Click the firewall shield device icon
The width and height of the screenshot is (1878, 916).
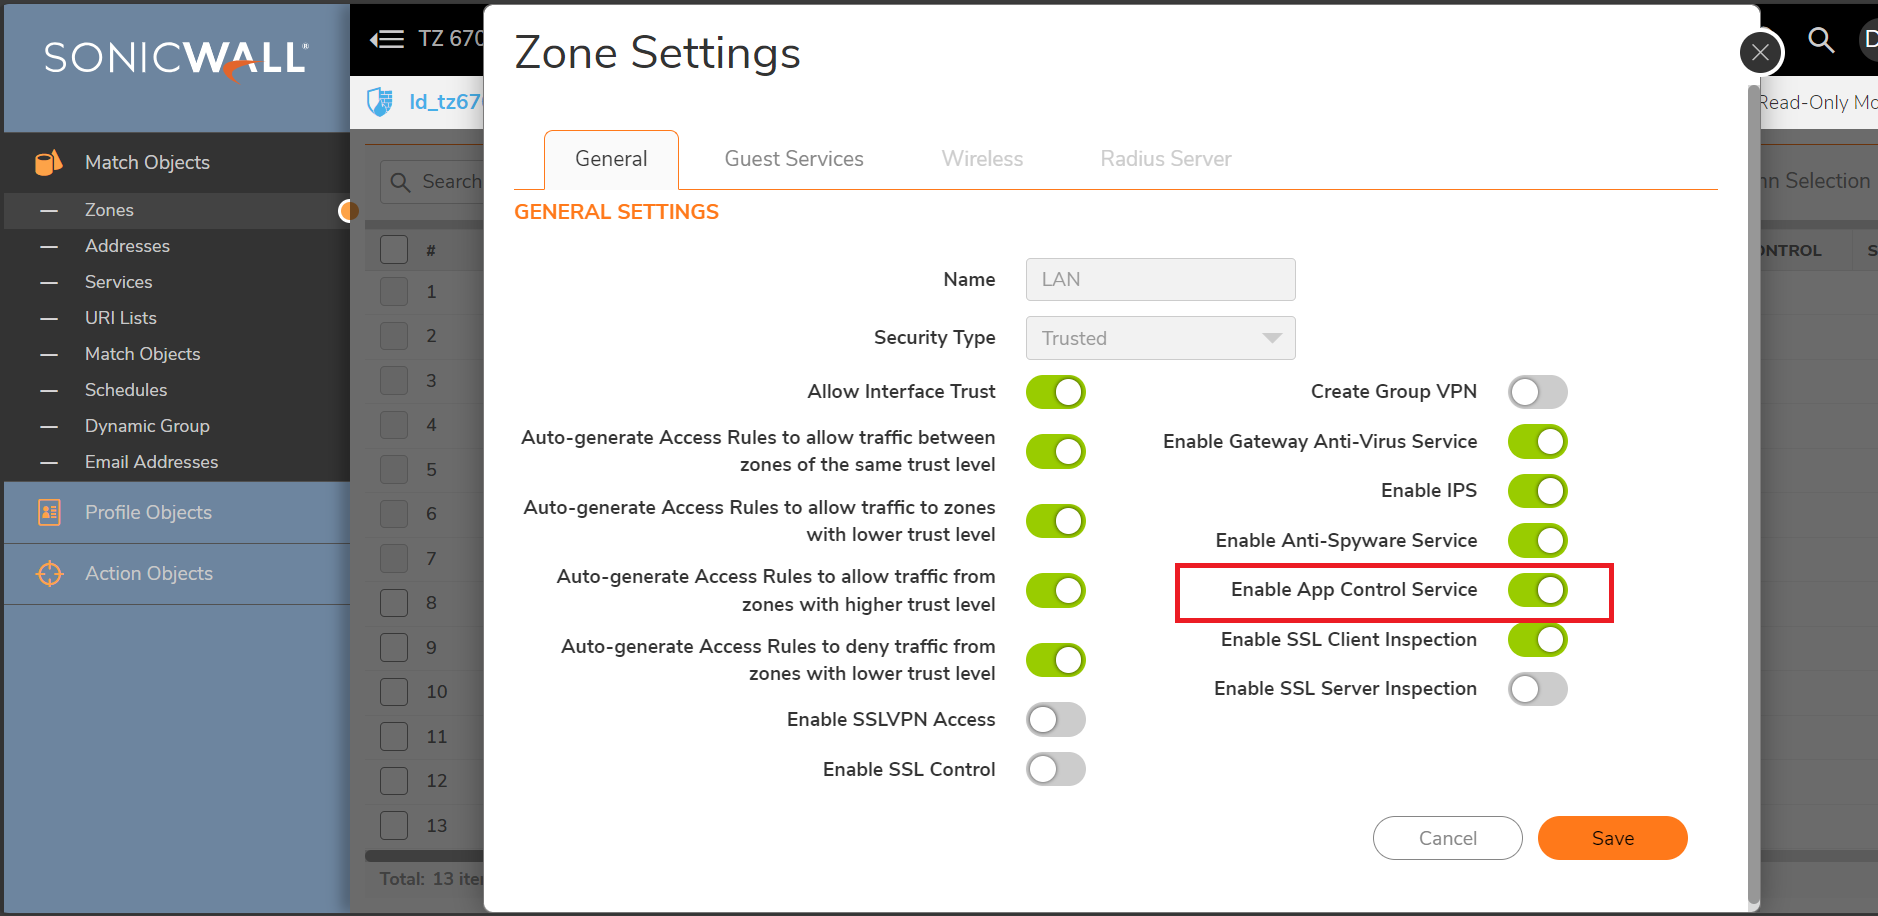[x=380, y=101]
